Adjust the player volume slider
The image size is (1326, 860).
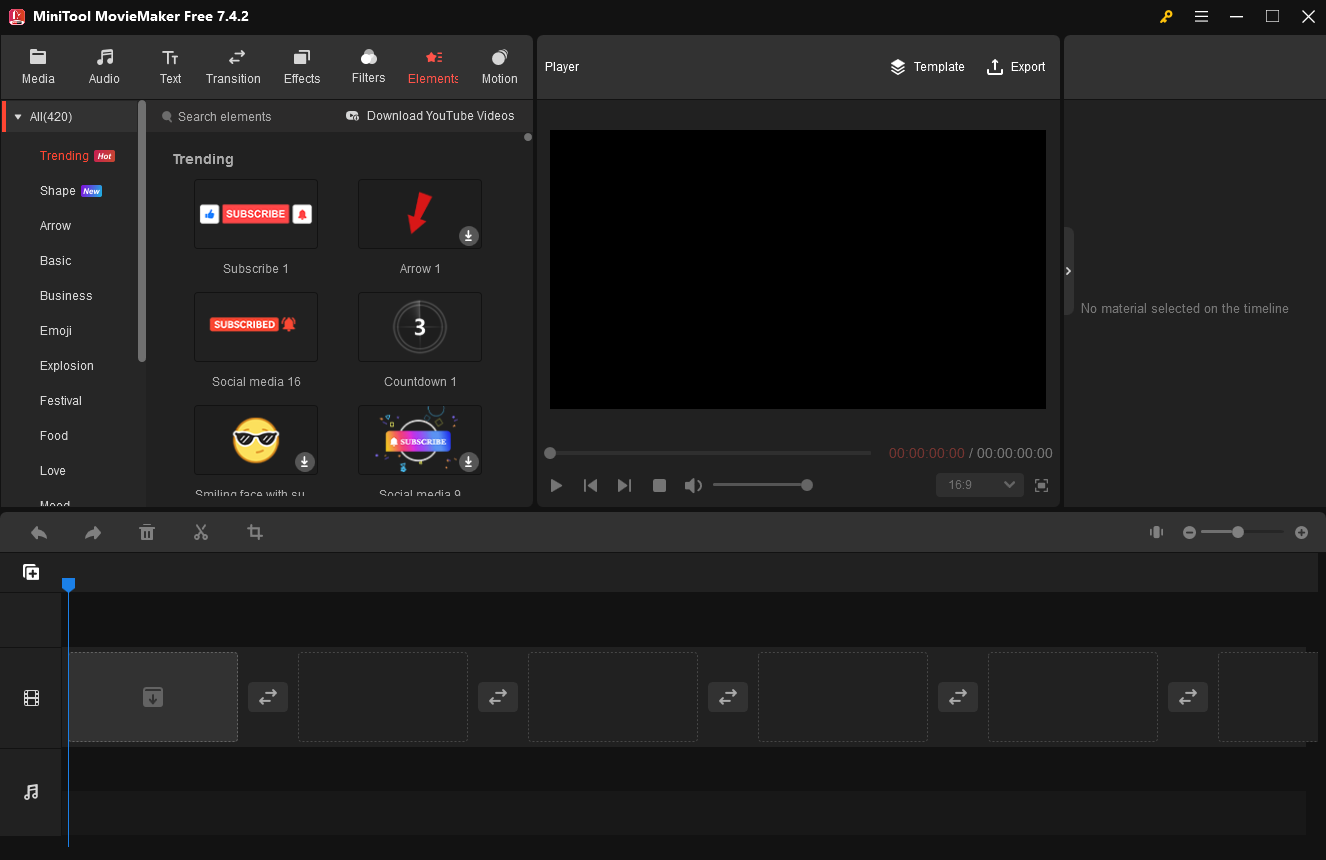(762, 485)
